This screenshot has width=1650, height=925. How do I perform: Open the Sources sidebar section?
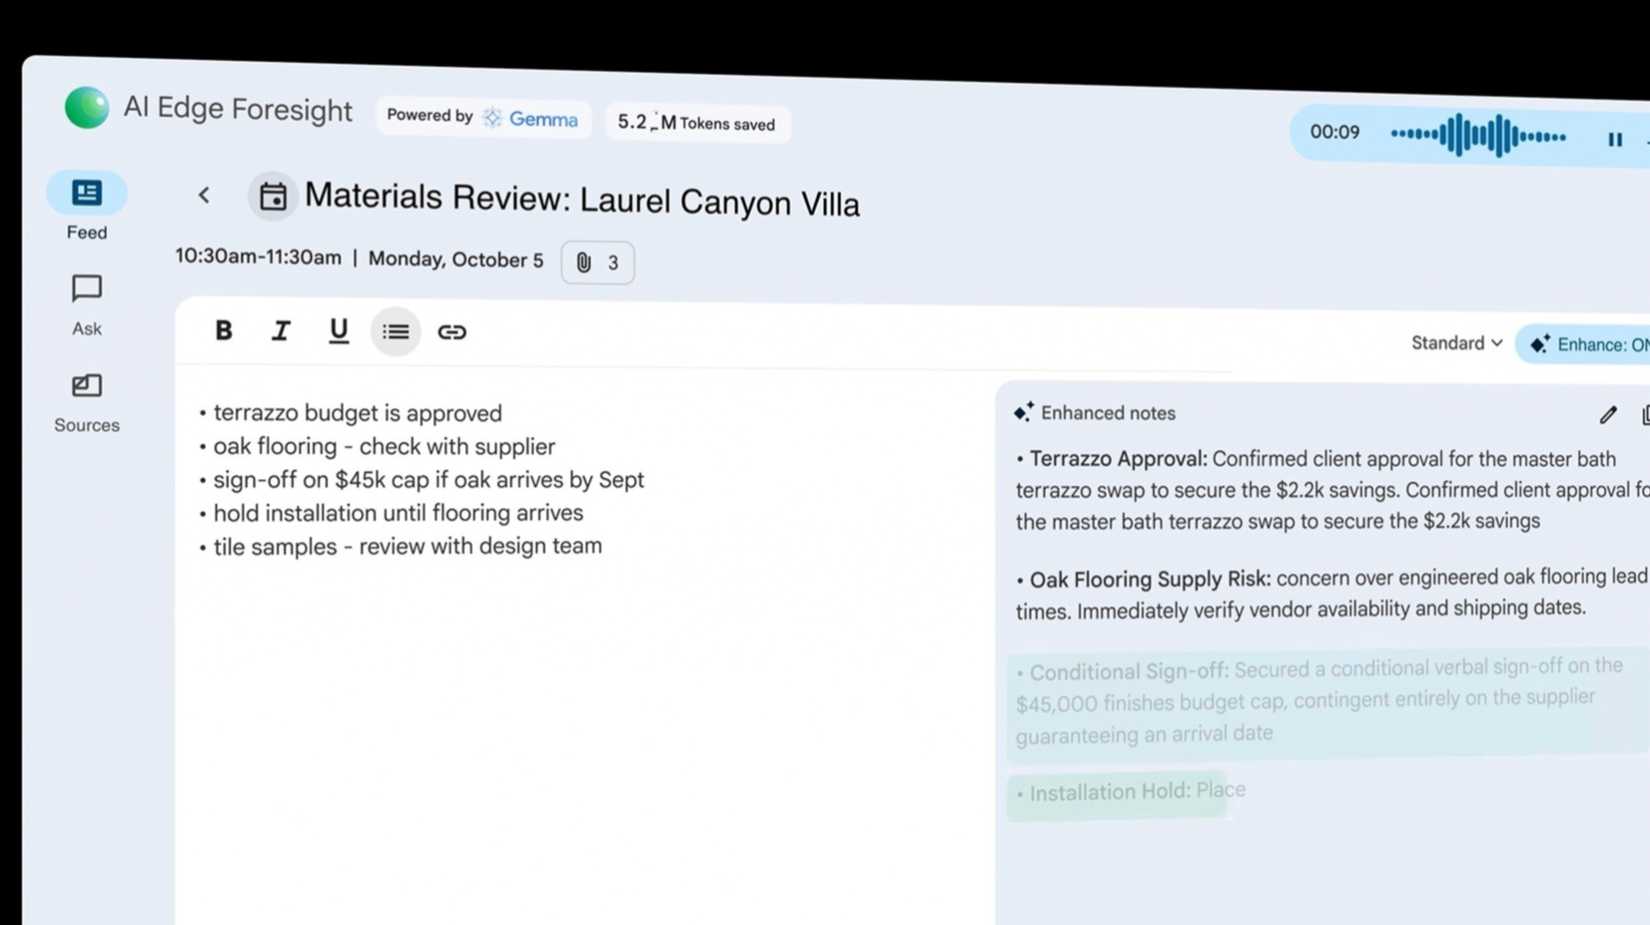[x=87, y=402]
